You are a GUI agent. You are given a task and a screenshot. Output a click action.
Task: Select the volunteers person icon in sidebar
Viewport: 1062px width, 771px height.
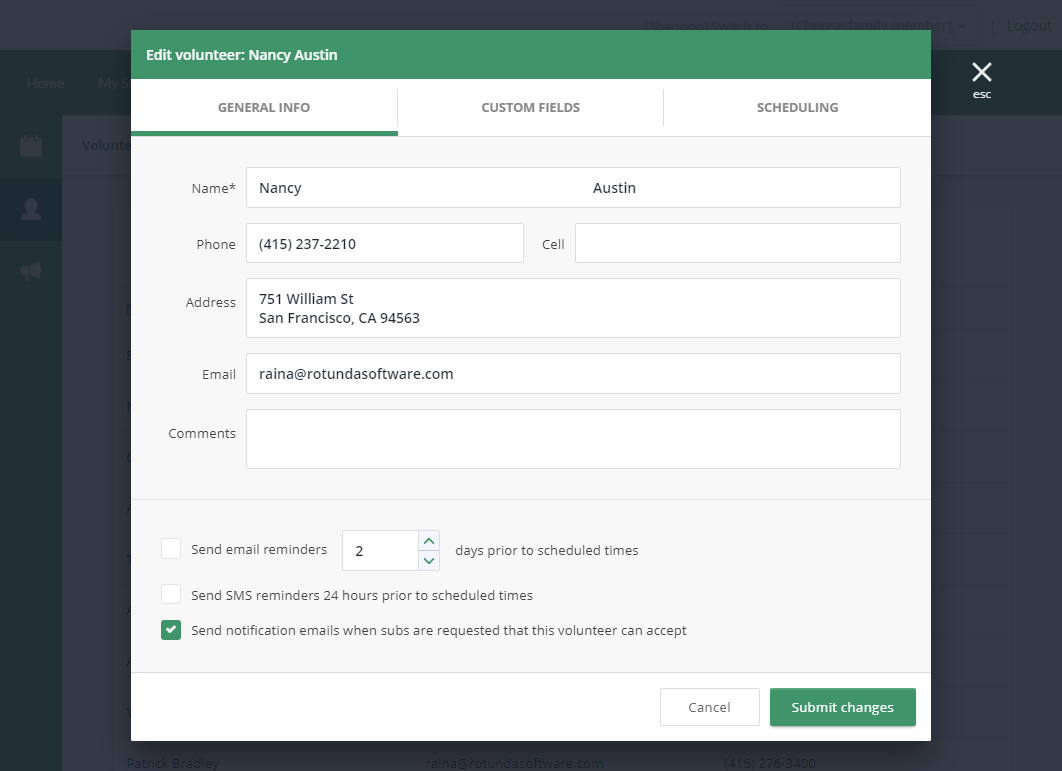coord(31,209)
